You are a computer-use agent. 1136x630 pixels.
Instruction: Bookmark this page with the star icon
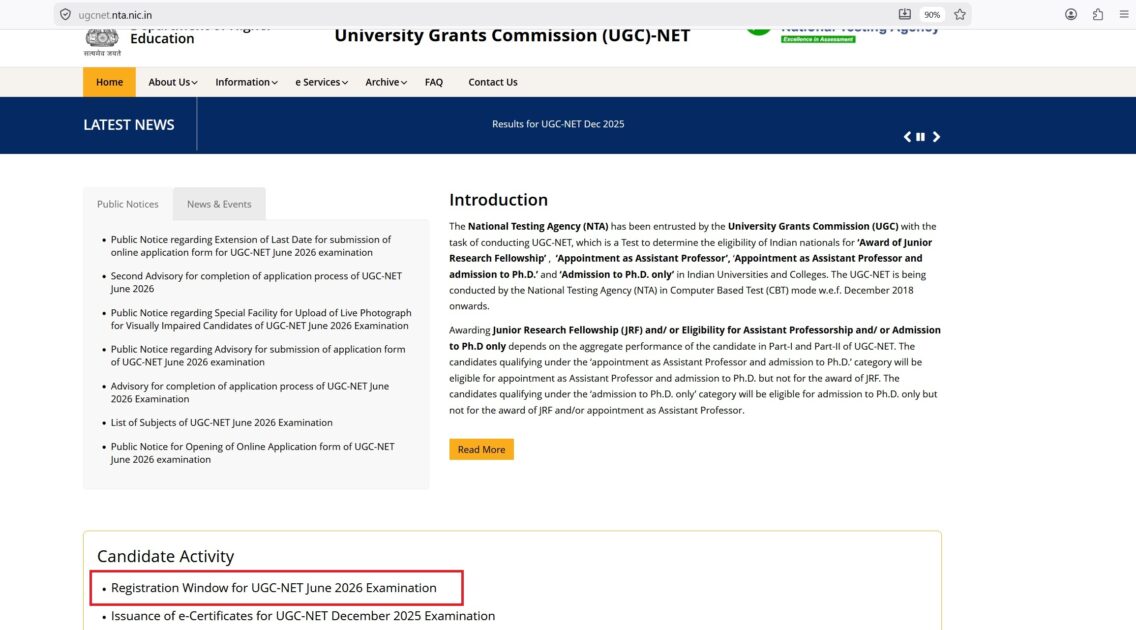pos(960,14)
